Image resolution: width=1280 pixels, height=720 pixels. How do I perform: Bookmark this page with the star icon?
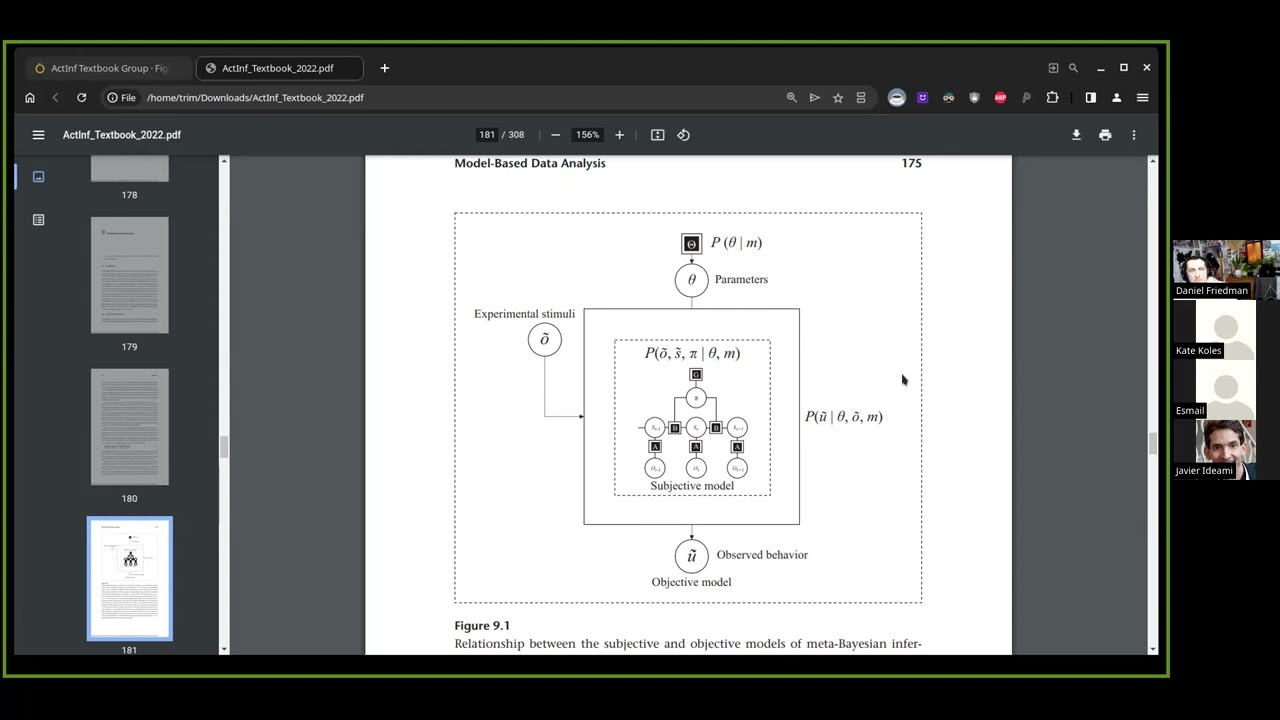tap(838, 98)
